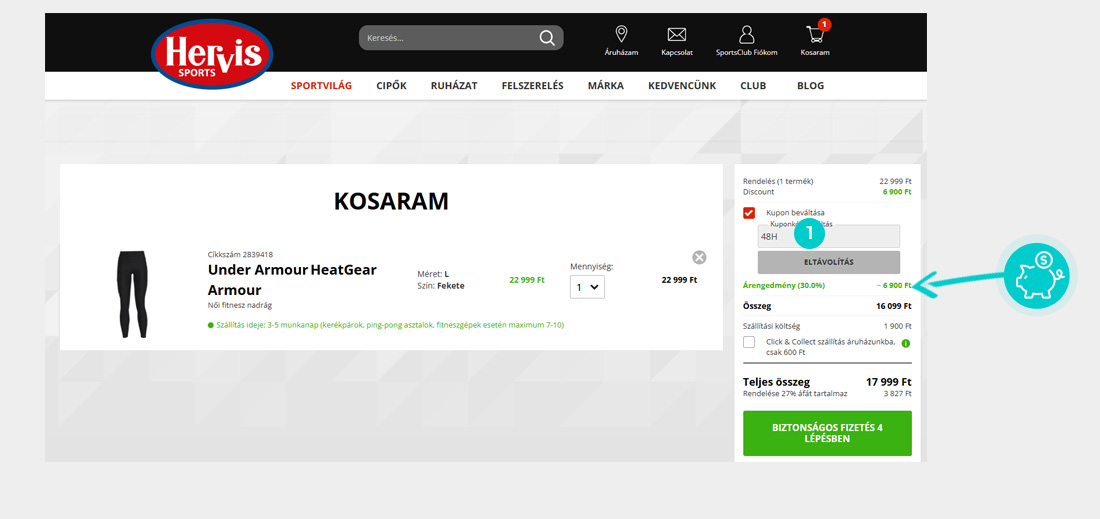The image size is (1100, 519).
Task: Click the Keresés search input field
Action: pos(449,38)
